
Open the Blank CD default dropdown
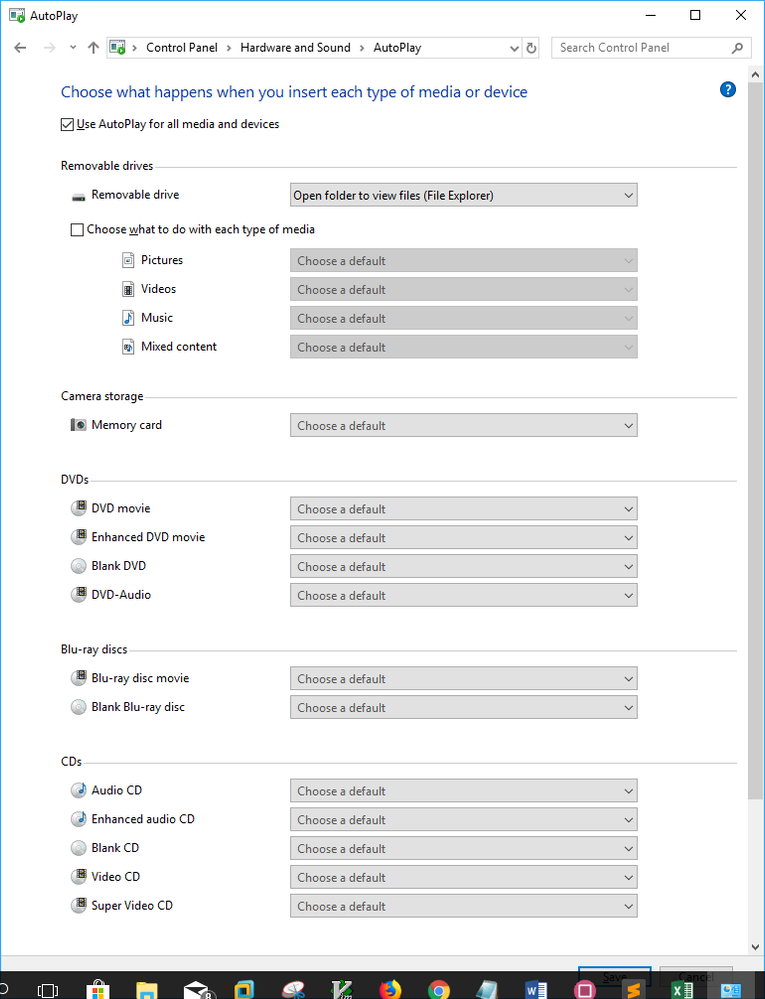(x=464, y=849)
